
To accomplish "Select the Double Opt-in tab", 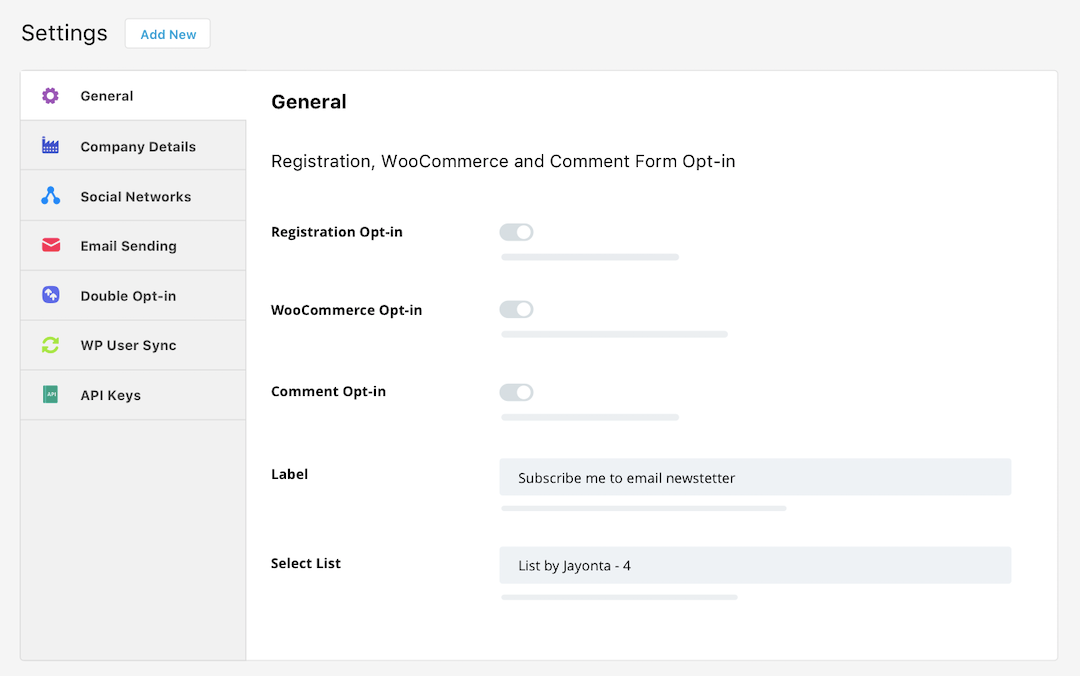I will click(x=128, y=296).
